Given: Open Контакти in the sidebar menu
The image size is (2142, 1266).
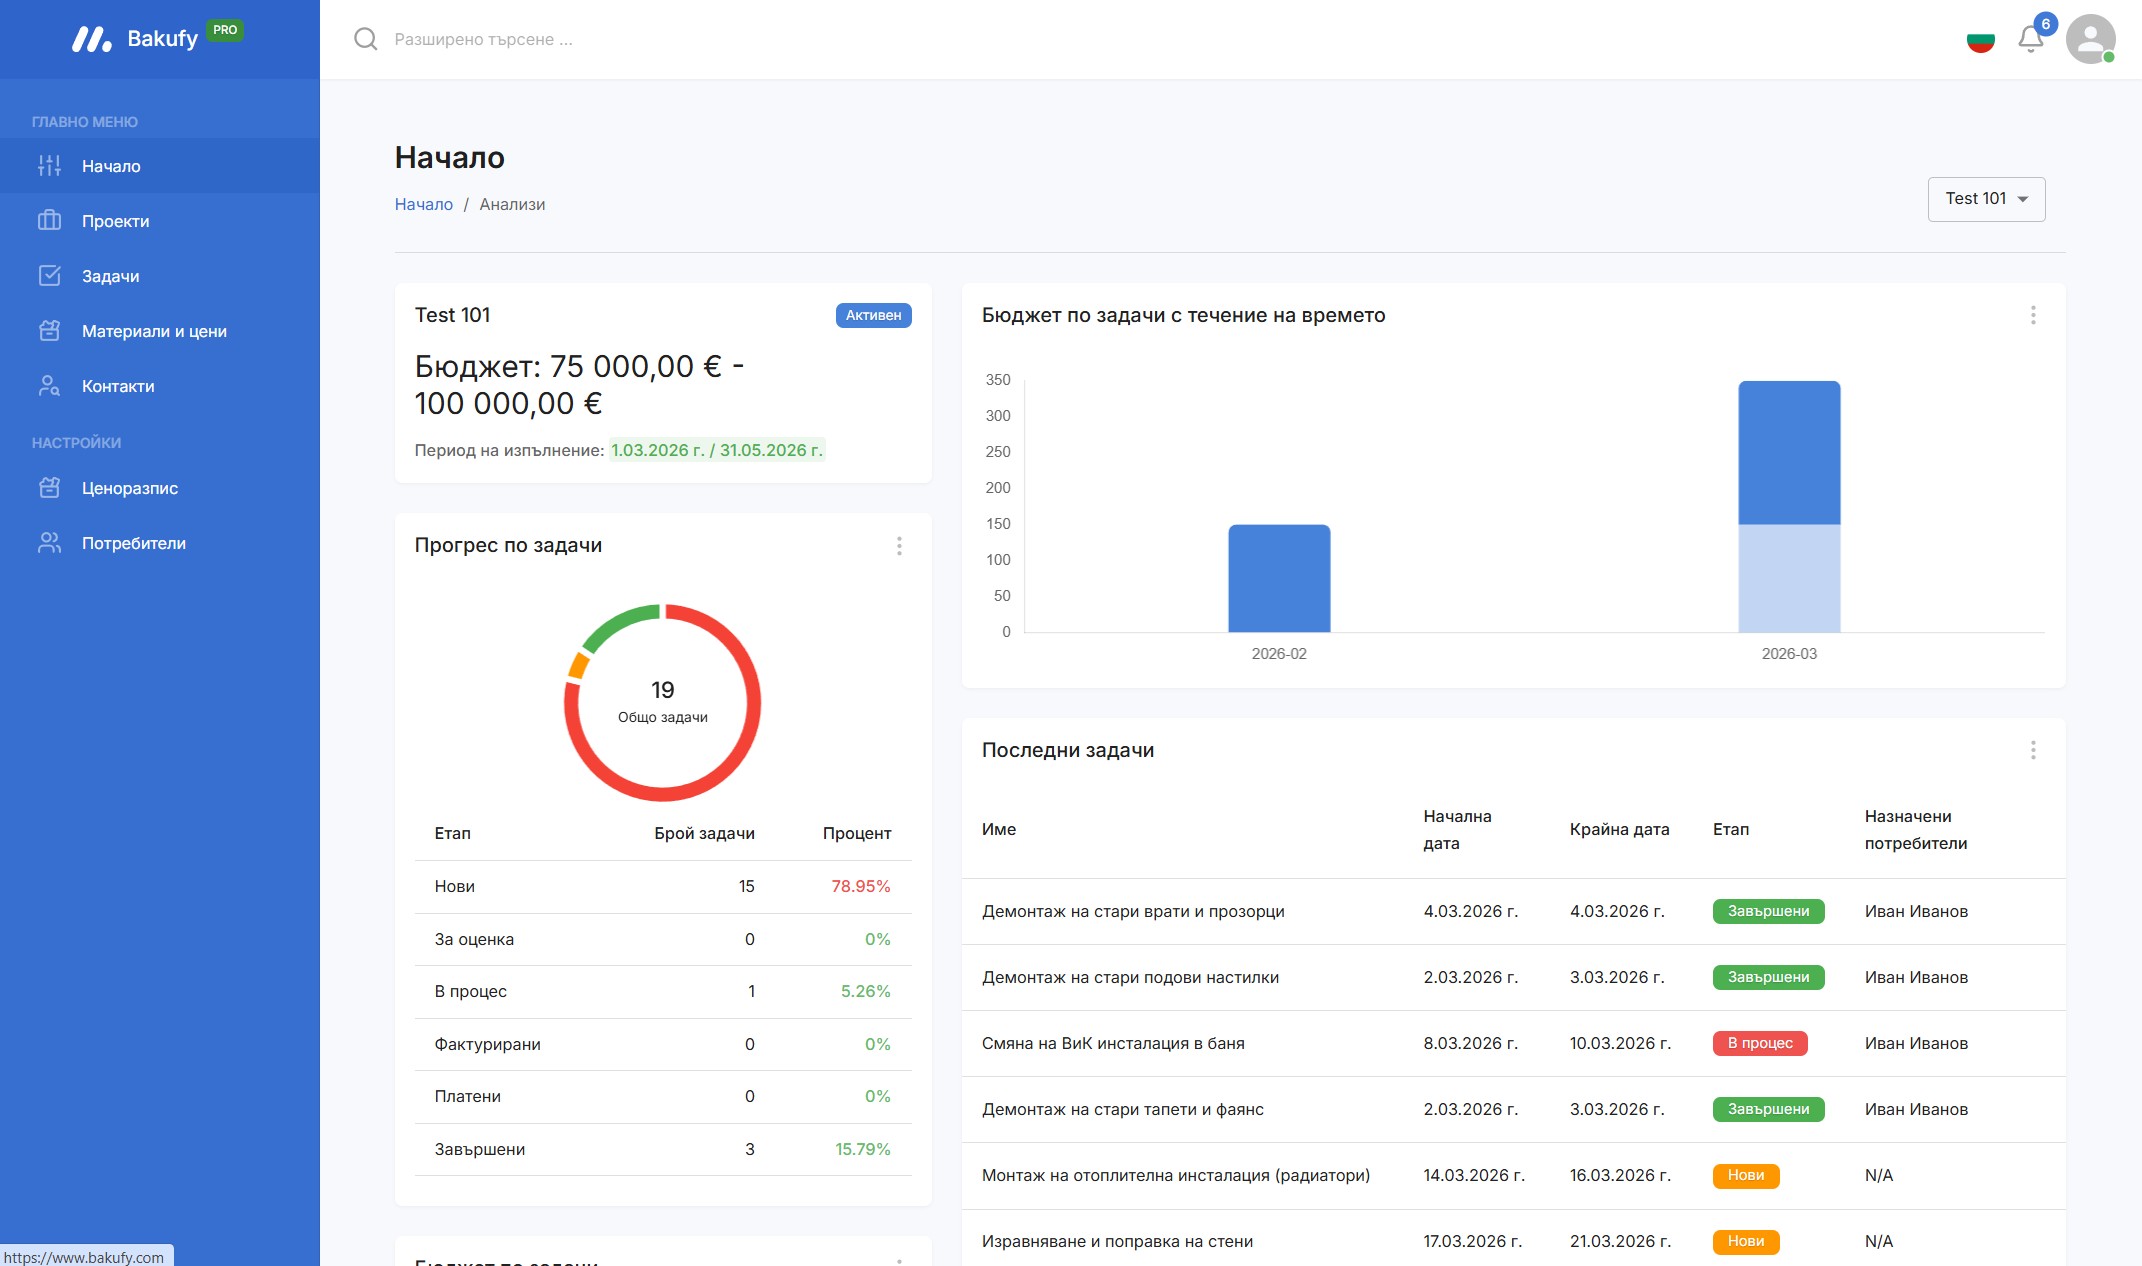Looking at the screenshot, I should tap(160, 386).
